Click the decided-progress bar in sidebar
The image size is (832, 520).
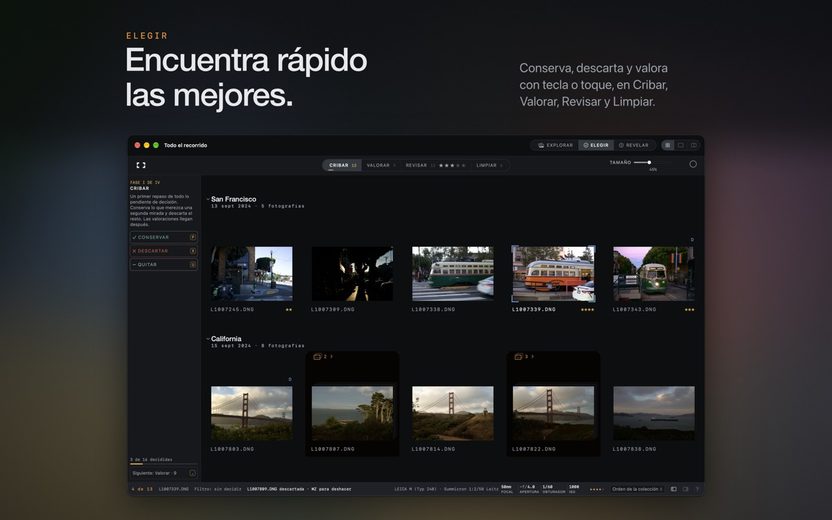[x=163, y=464]
